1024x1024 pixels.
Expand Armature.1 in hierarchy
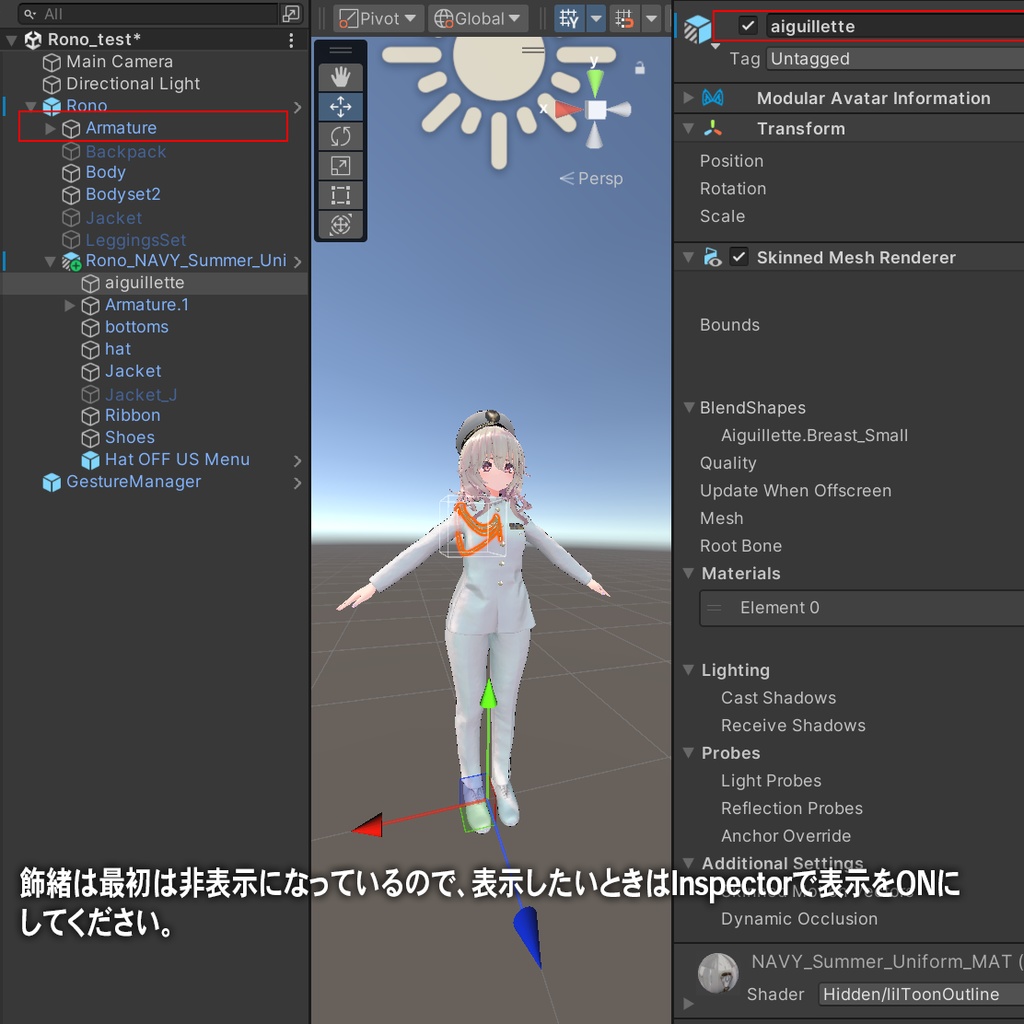point(70,305)
